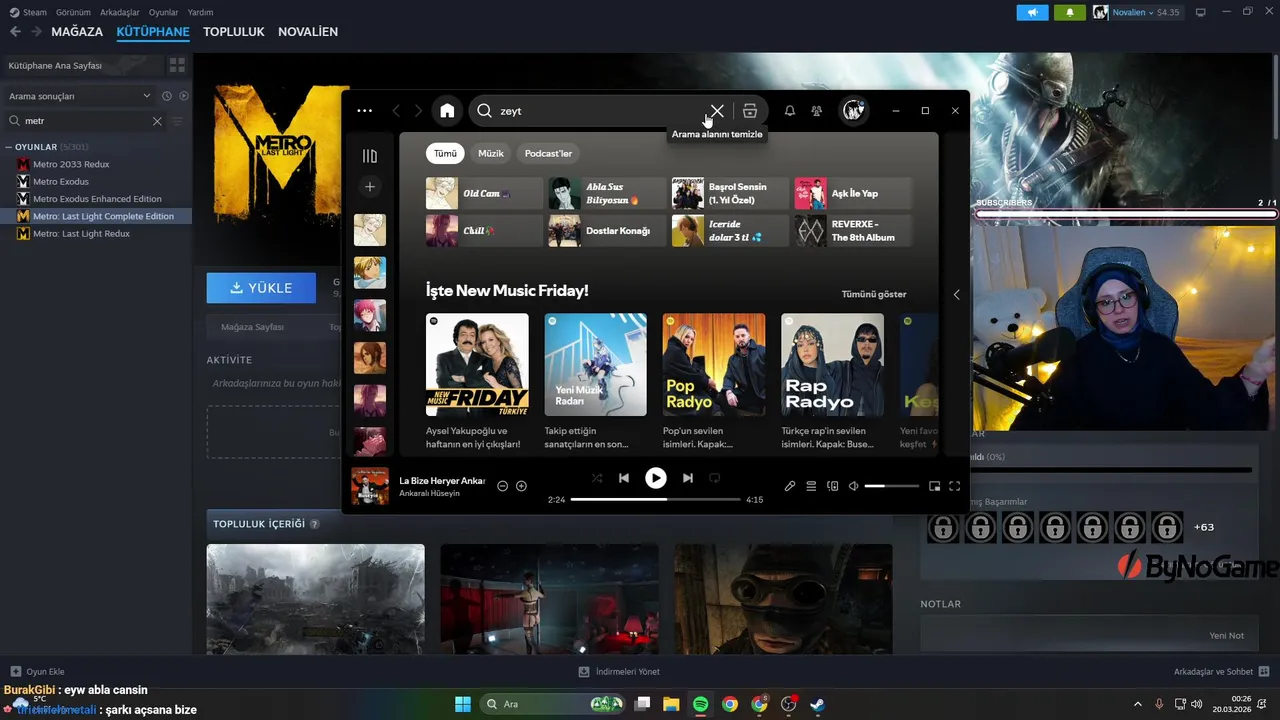The image size is (1280, 720).
Task: Hide the current song via minus icon
Action: click(x=503, y=486)
